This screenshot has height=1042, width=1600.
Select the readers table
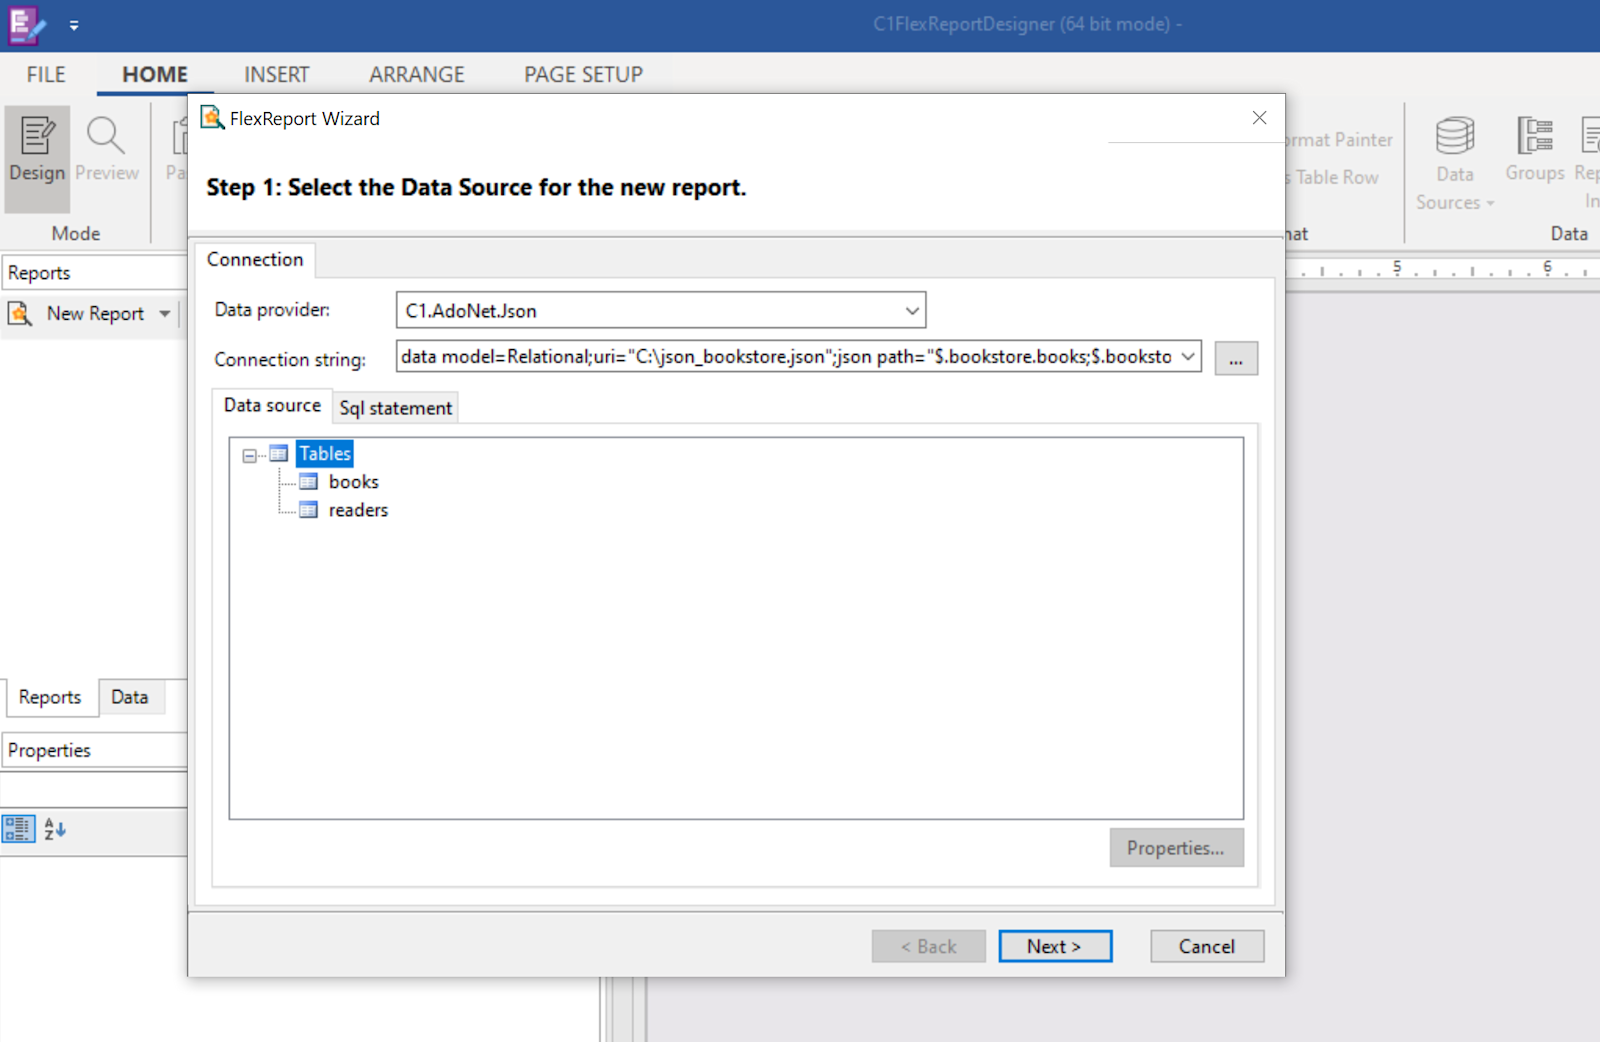(358, 510)
